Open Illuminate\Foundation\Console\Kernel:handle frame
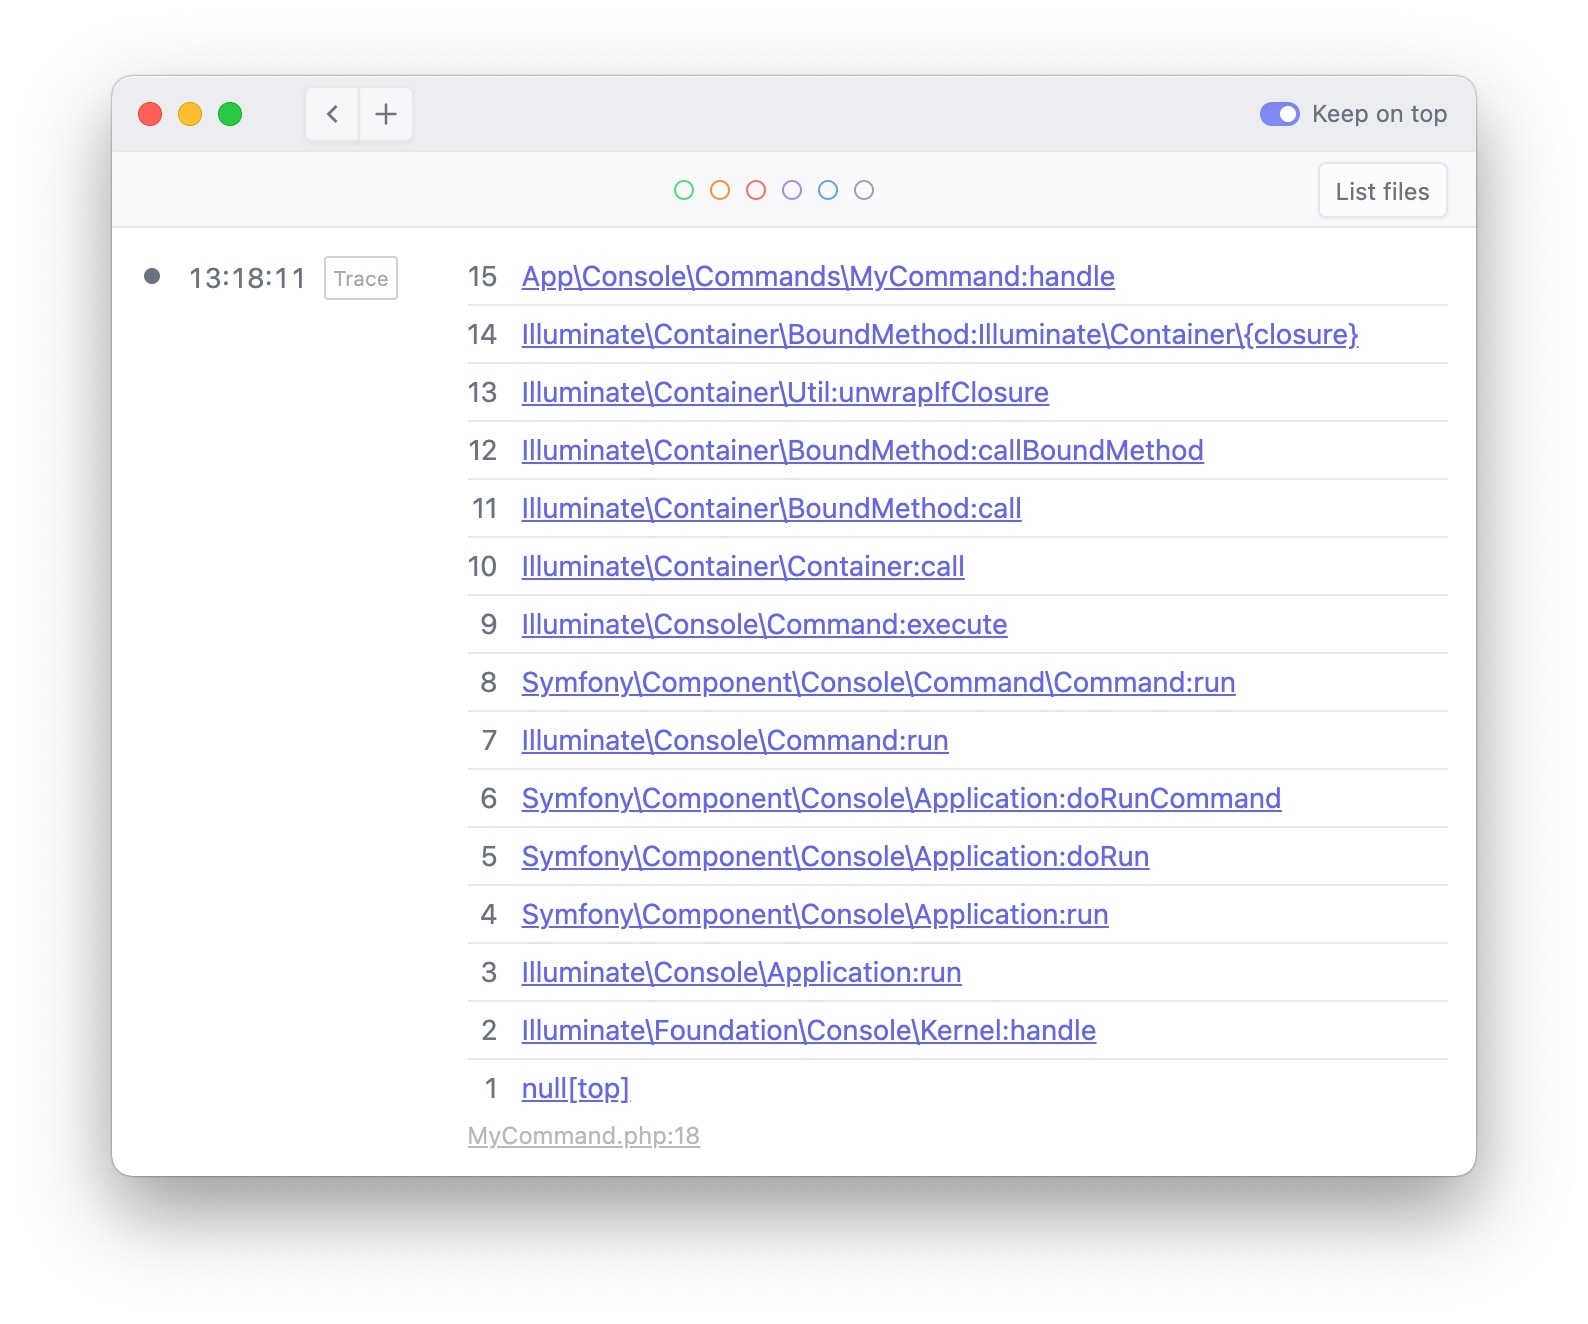Viewport: 1588px width, 1324px height. (809, 1030)
